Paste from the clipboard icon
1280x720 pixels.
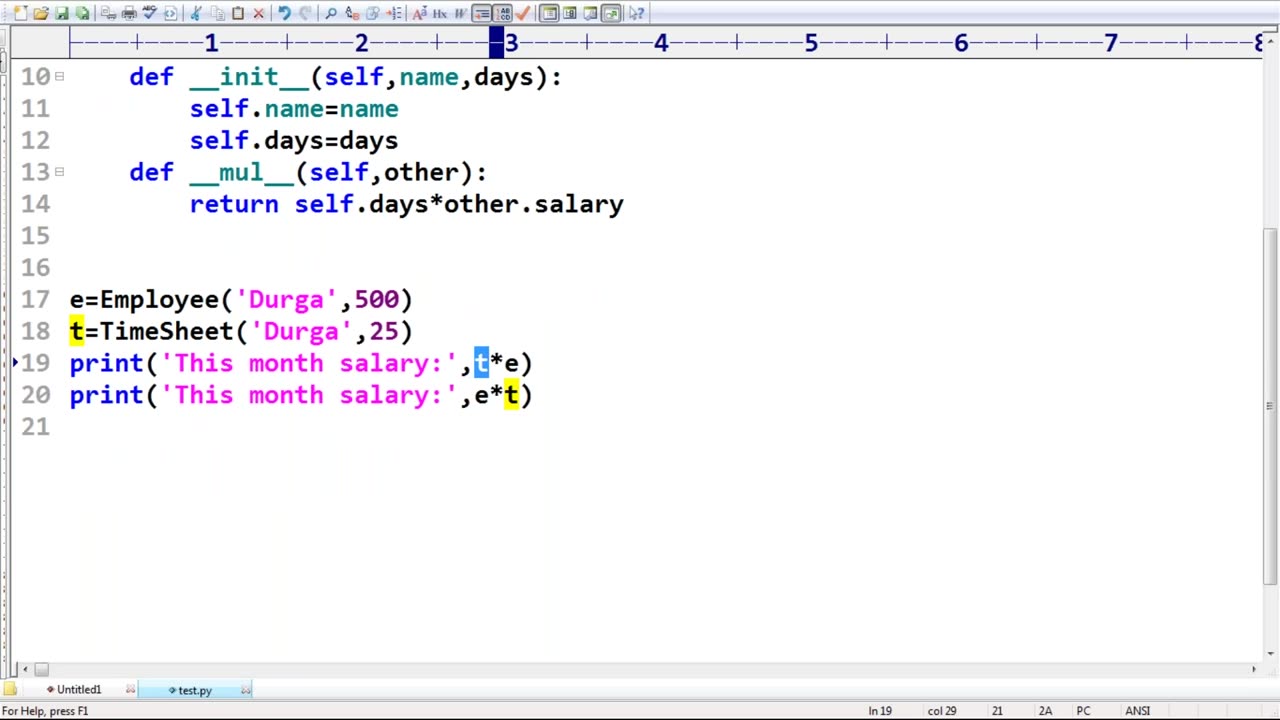tap(237, 13)
